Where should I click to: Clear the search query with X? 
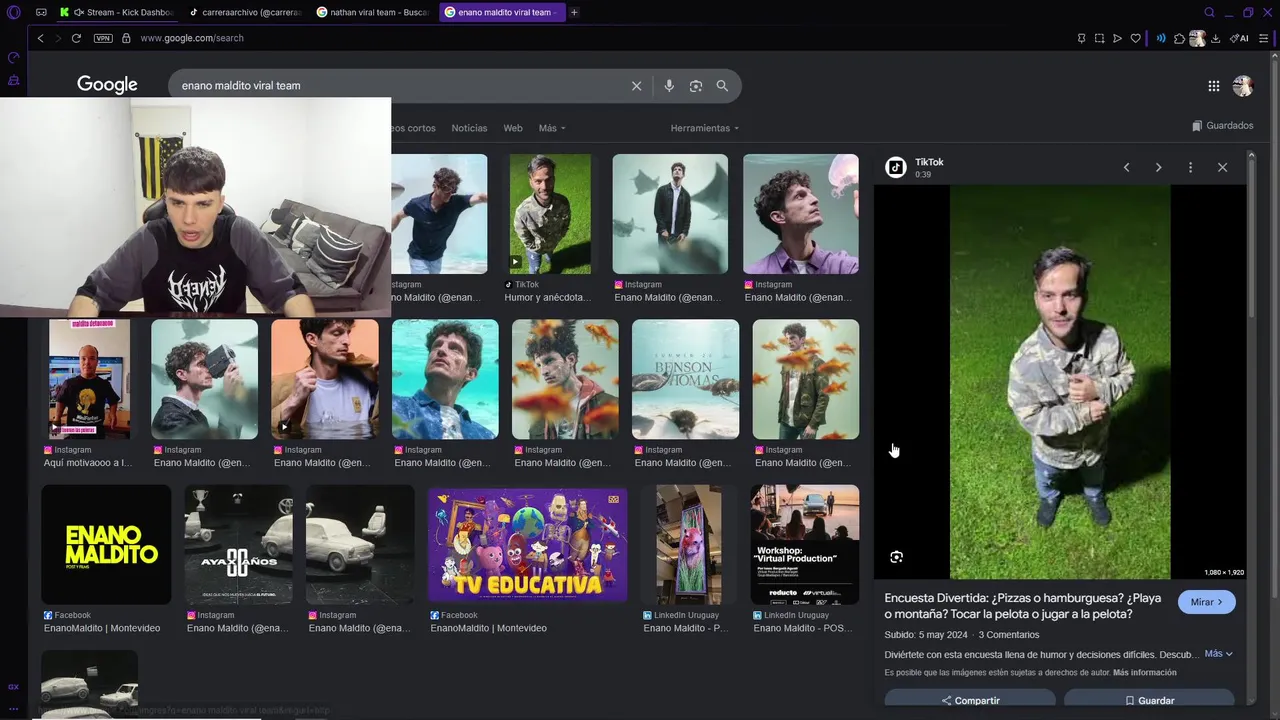[x=636, y=86]
